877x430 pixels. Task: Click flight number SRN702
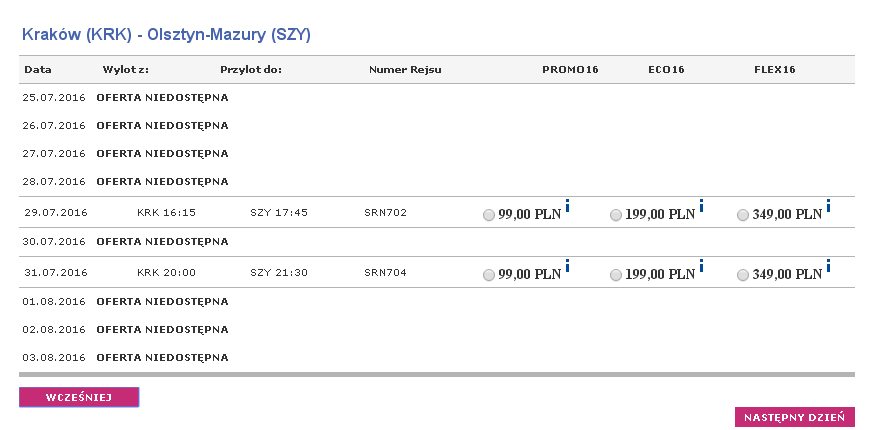pyautogui.click(x=385, y=212)
